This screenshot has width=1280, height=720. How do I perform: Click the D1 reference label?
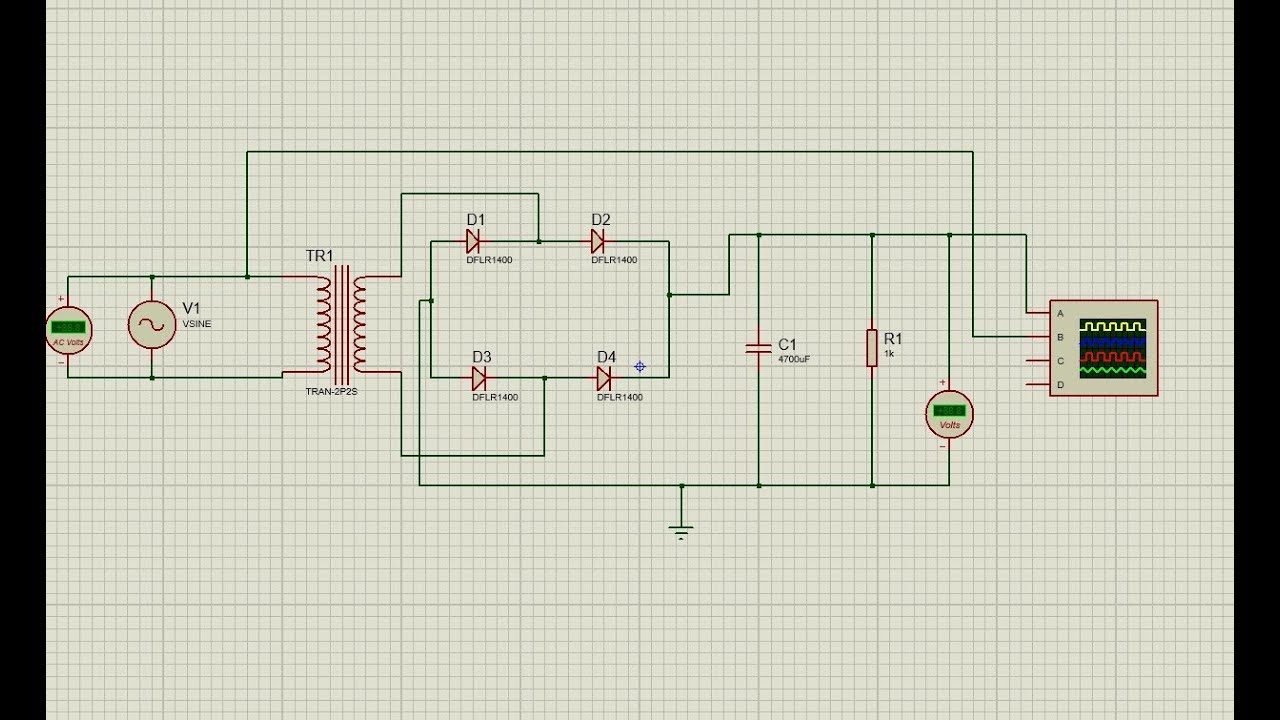pos(476,220)
